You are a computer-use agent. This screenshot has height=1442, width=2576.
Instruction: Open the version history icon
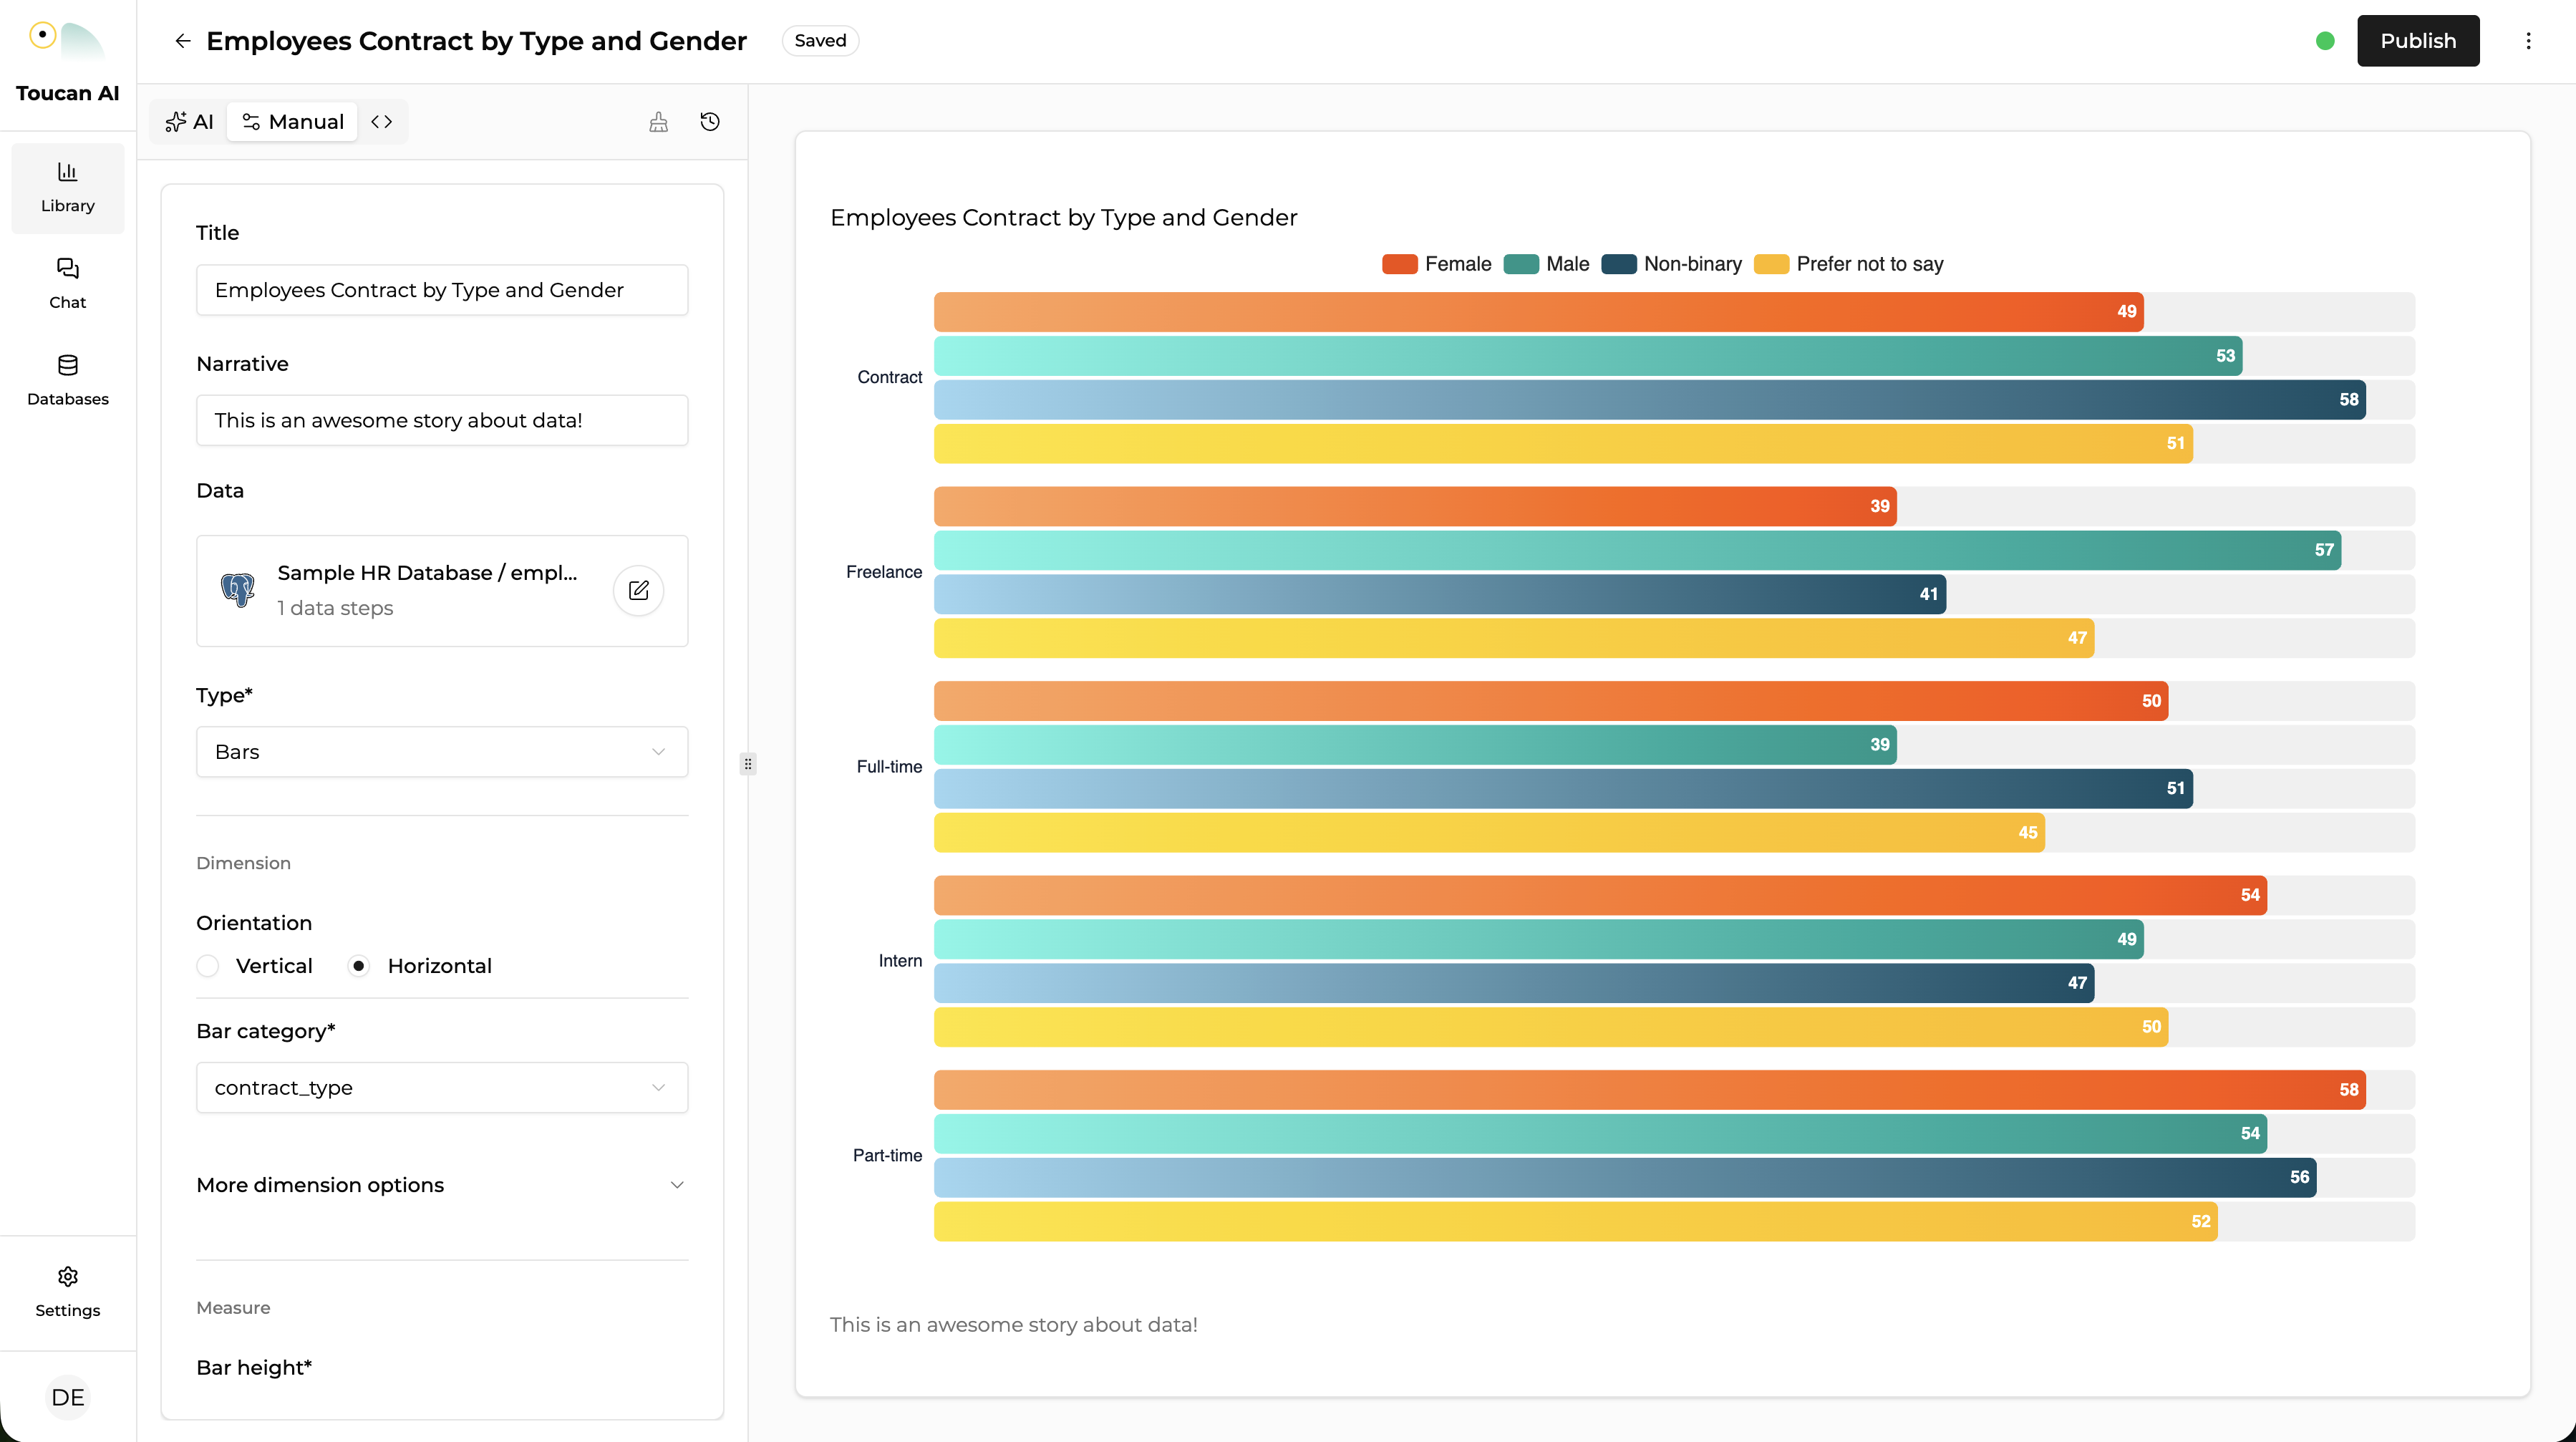(710, 122)
